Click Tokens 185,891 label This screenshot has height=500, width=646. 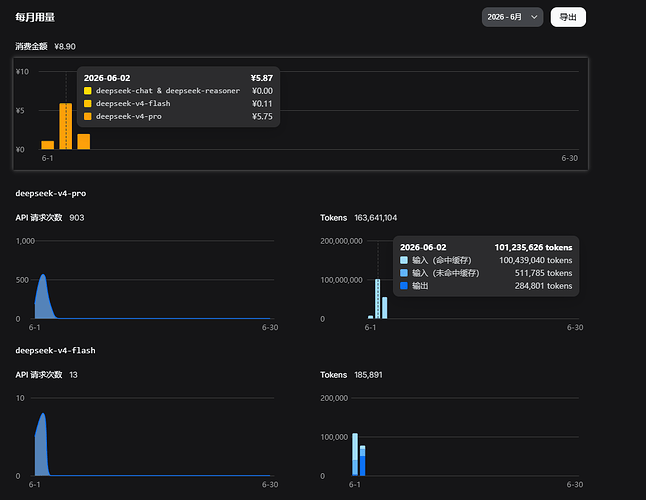click(x=351, y=375)
